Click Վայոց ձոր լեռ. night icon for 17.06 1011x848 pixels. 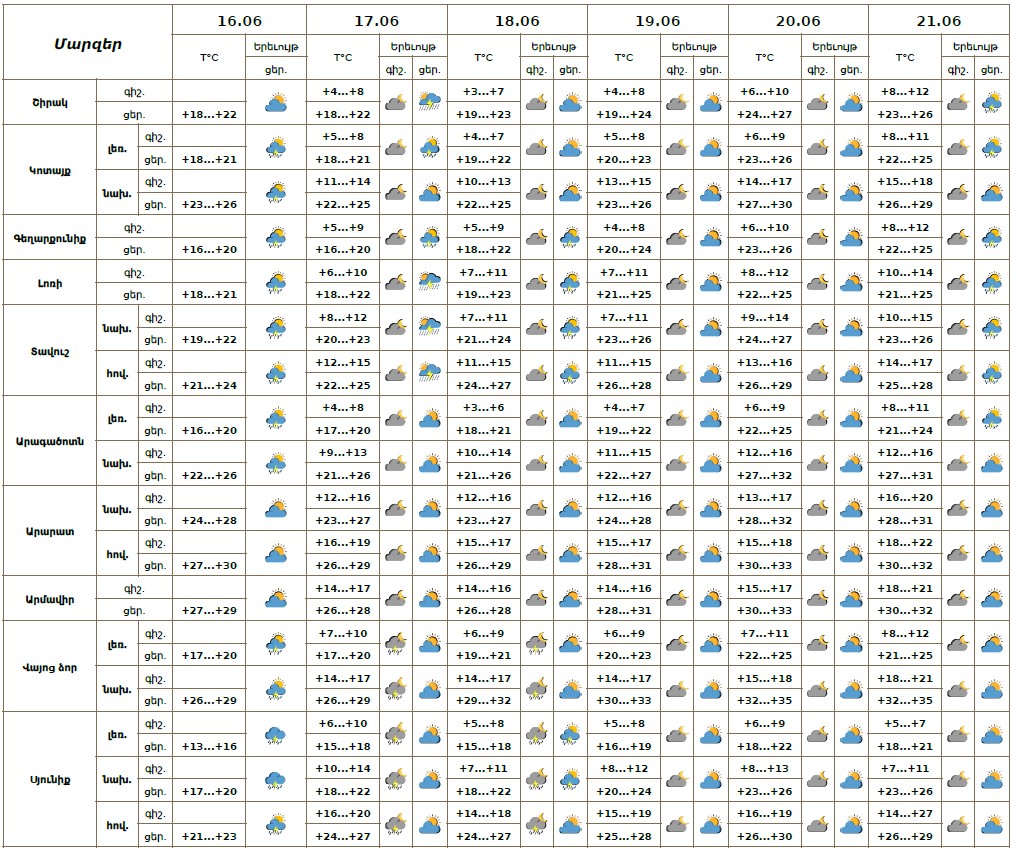396,644
